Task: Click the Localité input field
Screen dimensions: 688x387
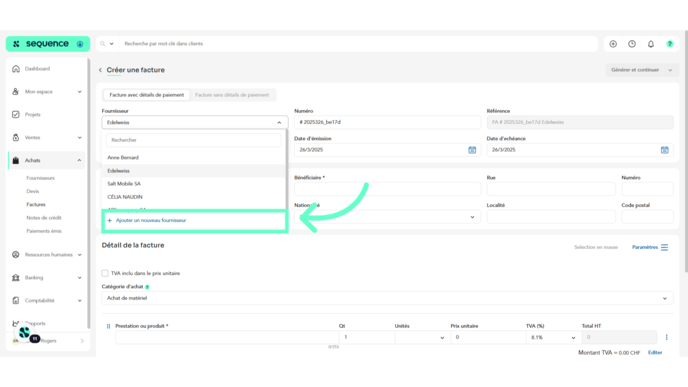Action: point(551,217)
